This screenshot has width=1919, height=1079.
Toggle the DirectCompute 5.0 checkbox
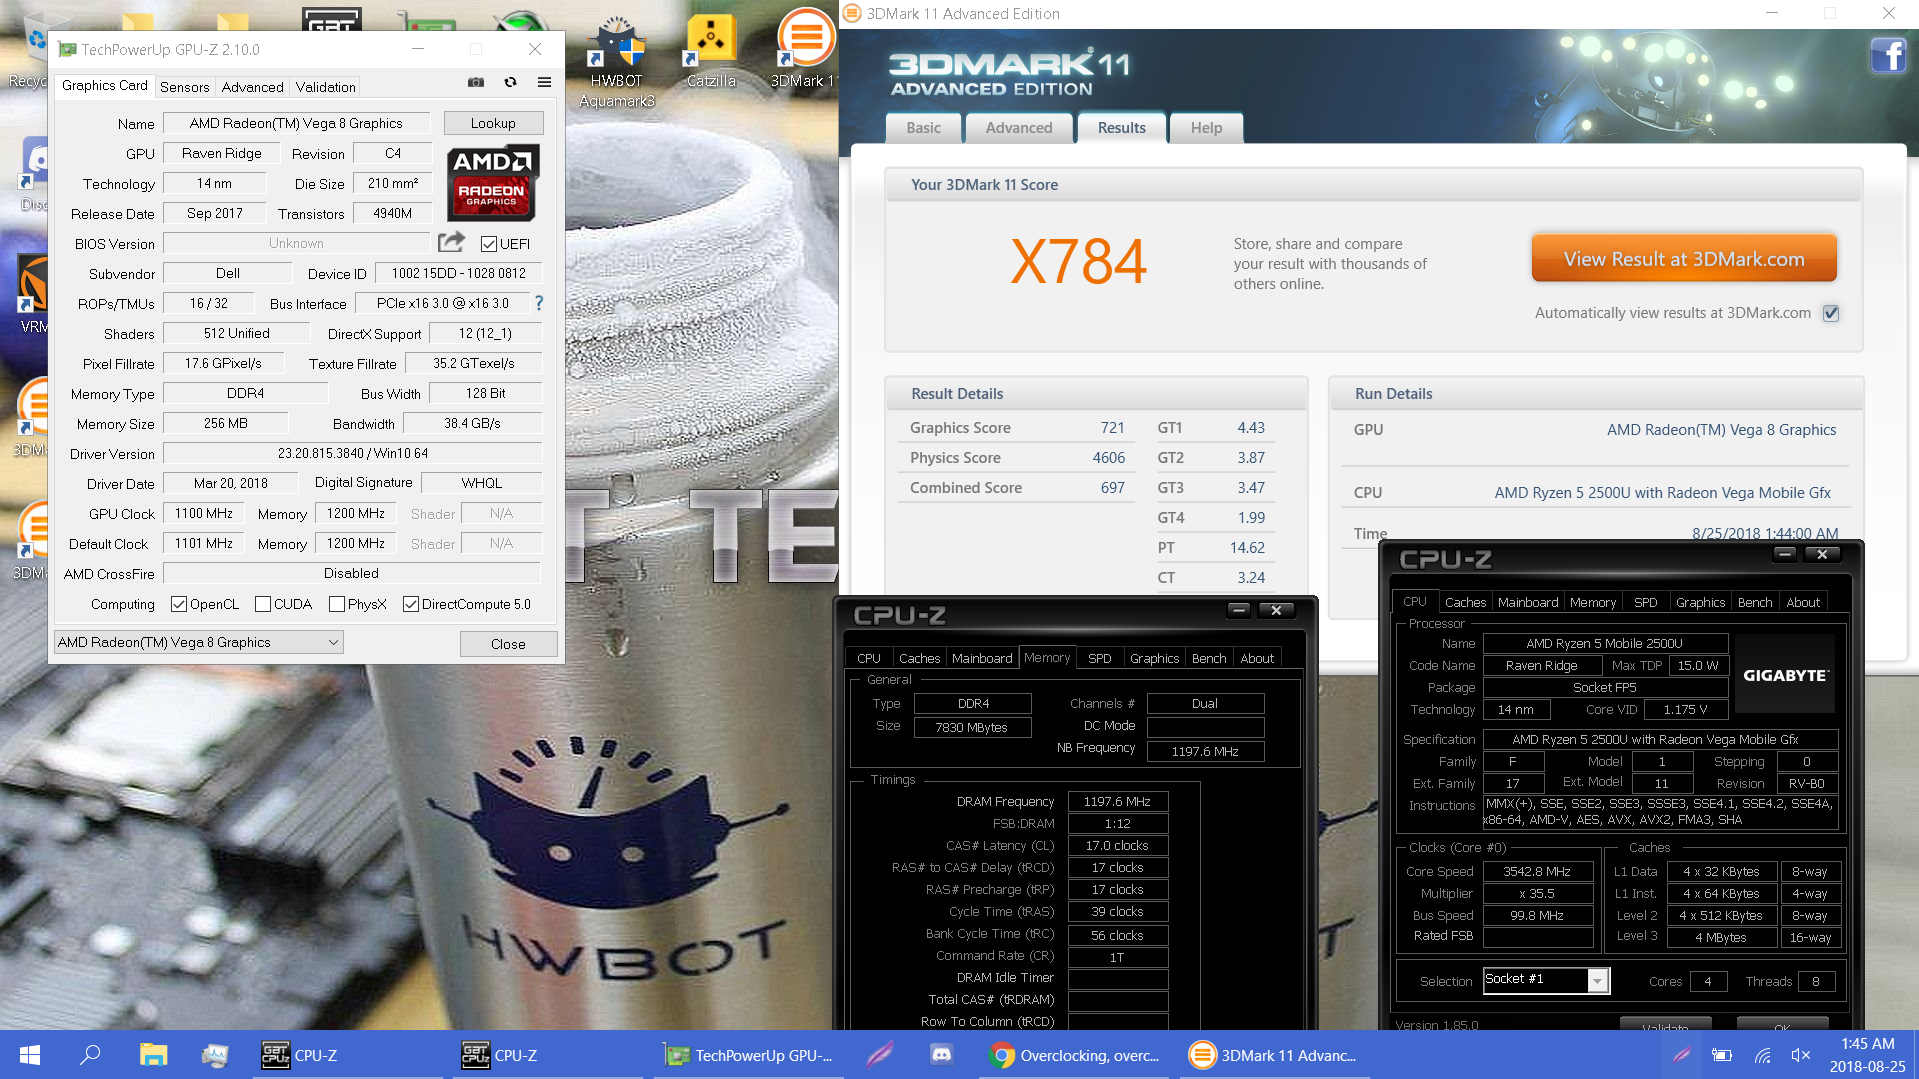[411, 604]
